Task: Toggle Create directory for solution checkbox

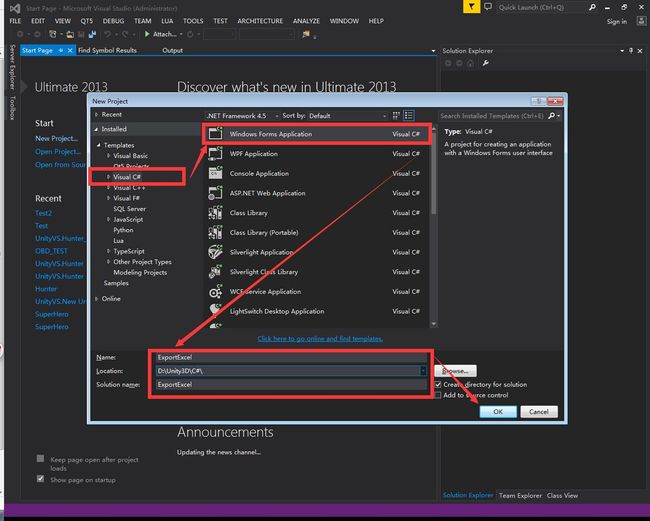Action: coord(438,385)
